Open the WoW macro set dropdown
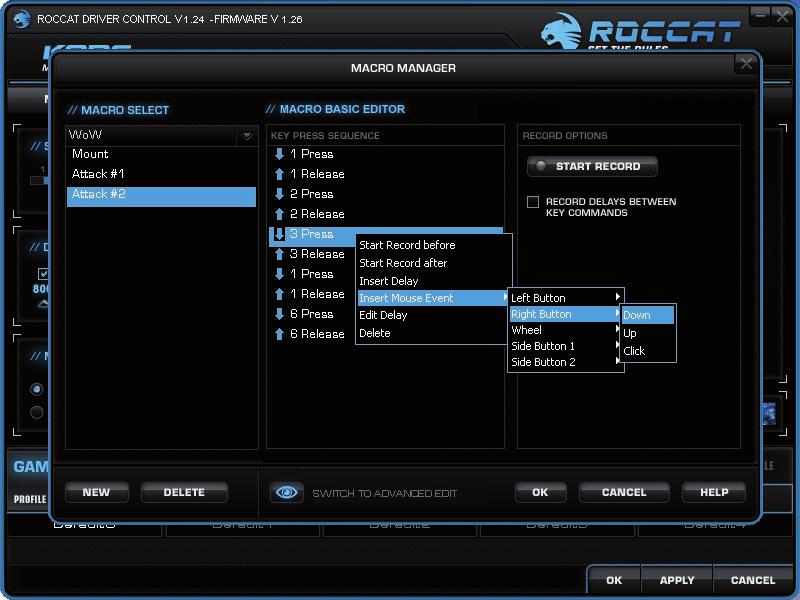800x600 pixels. coord(247,136)
